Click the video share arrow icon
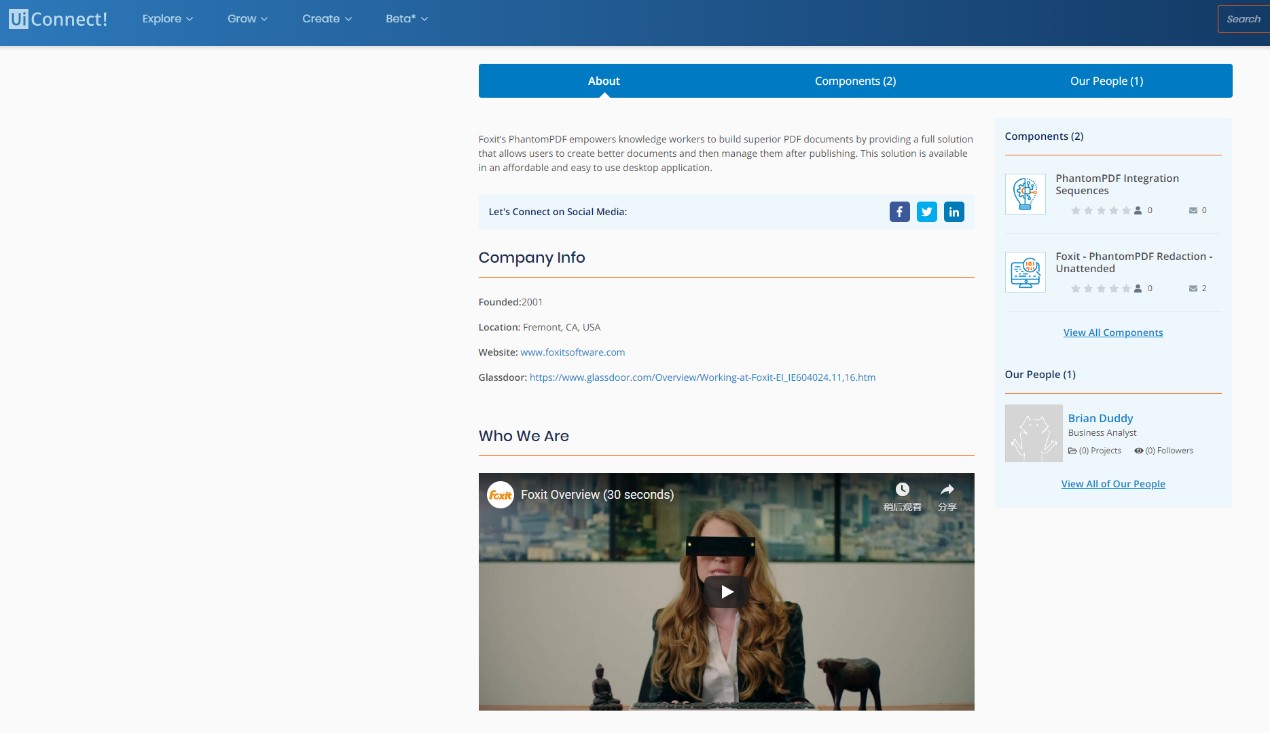 pos(947,489)
